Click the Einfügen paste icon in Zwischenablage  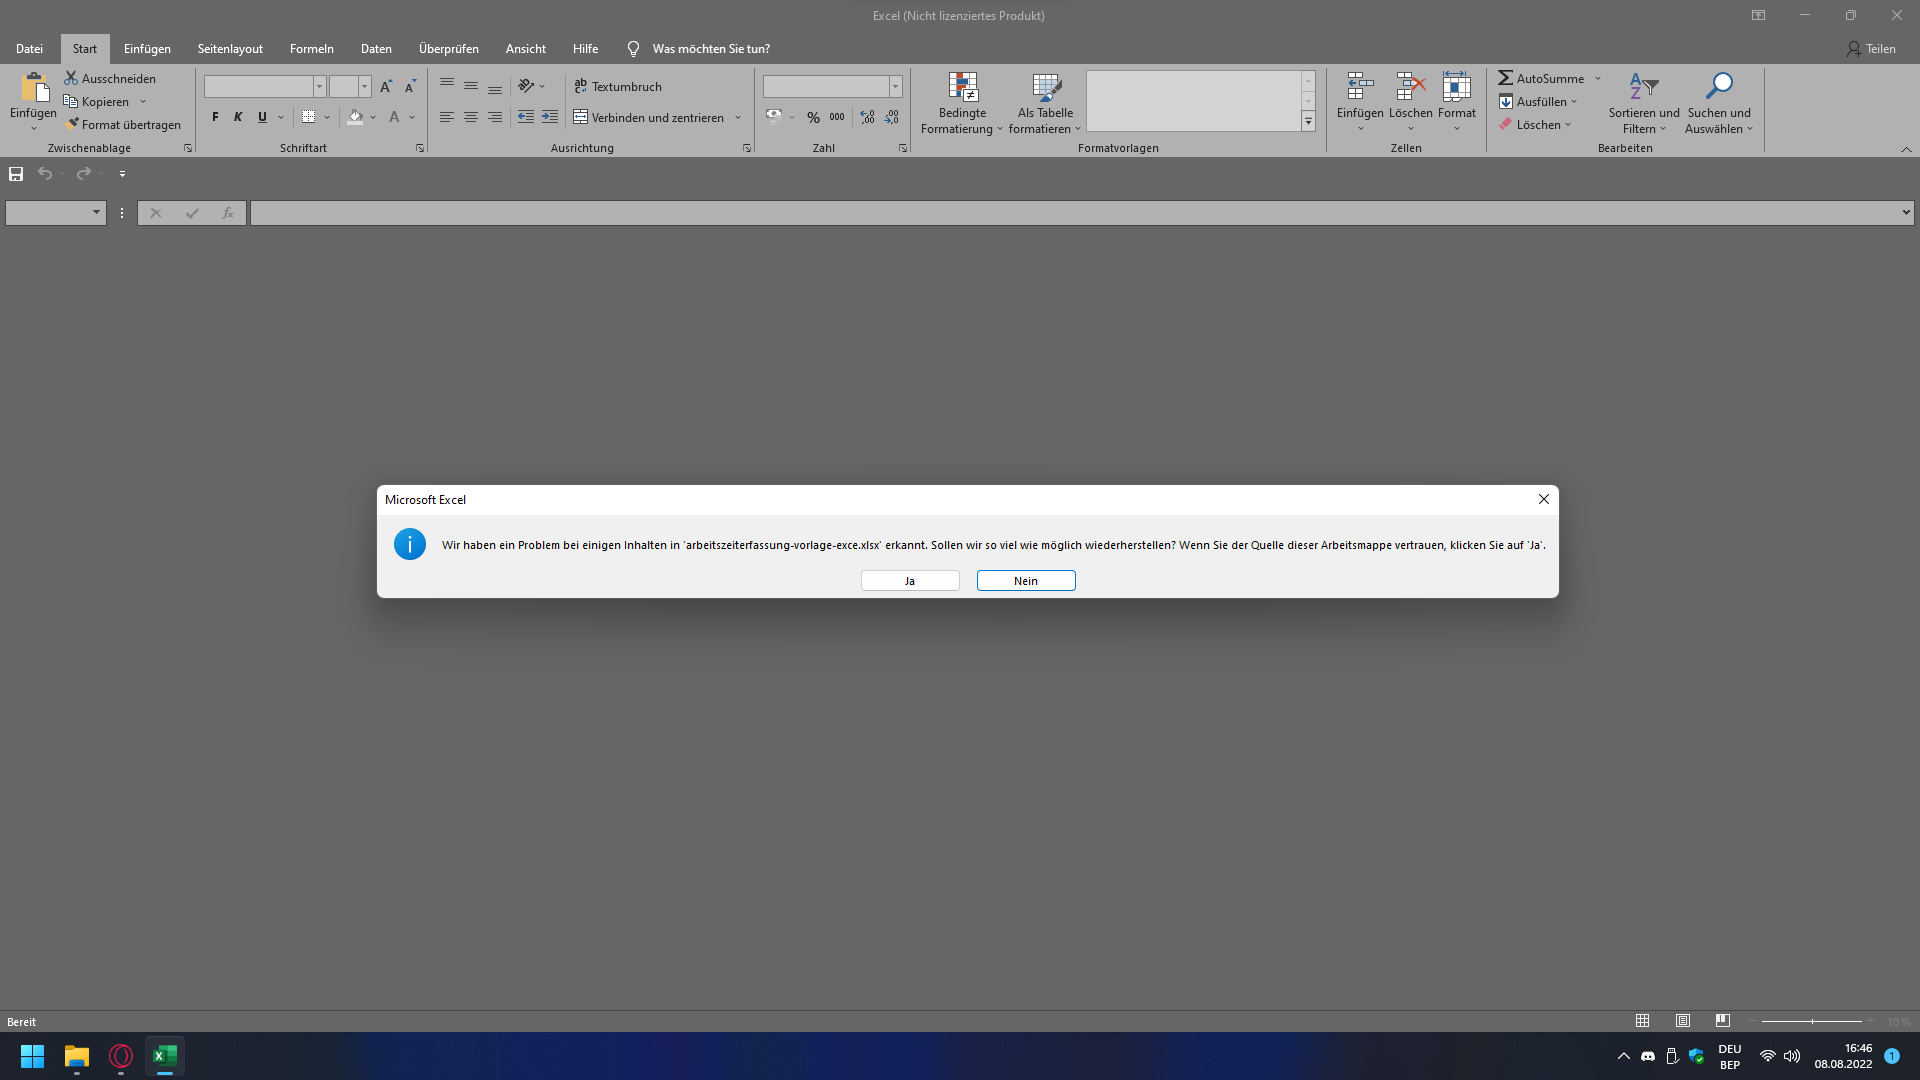click(x=33, y=88)
